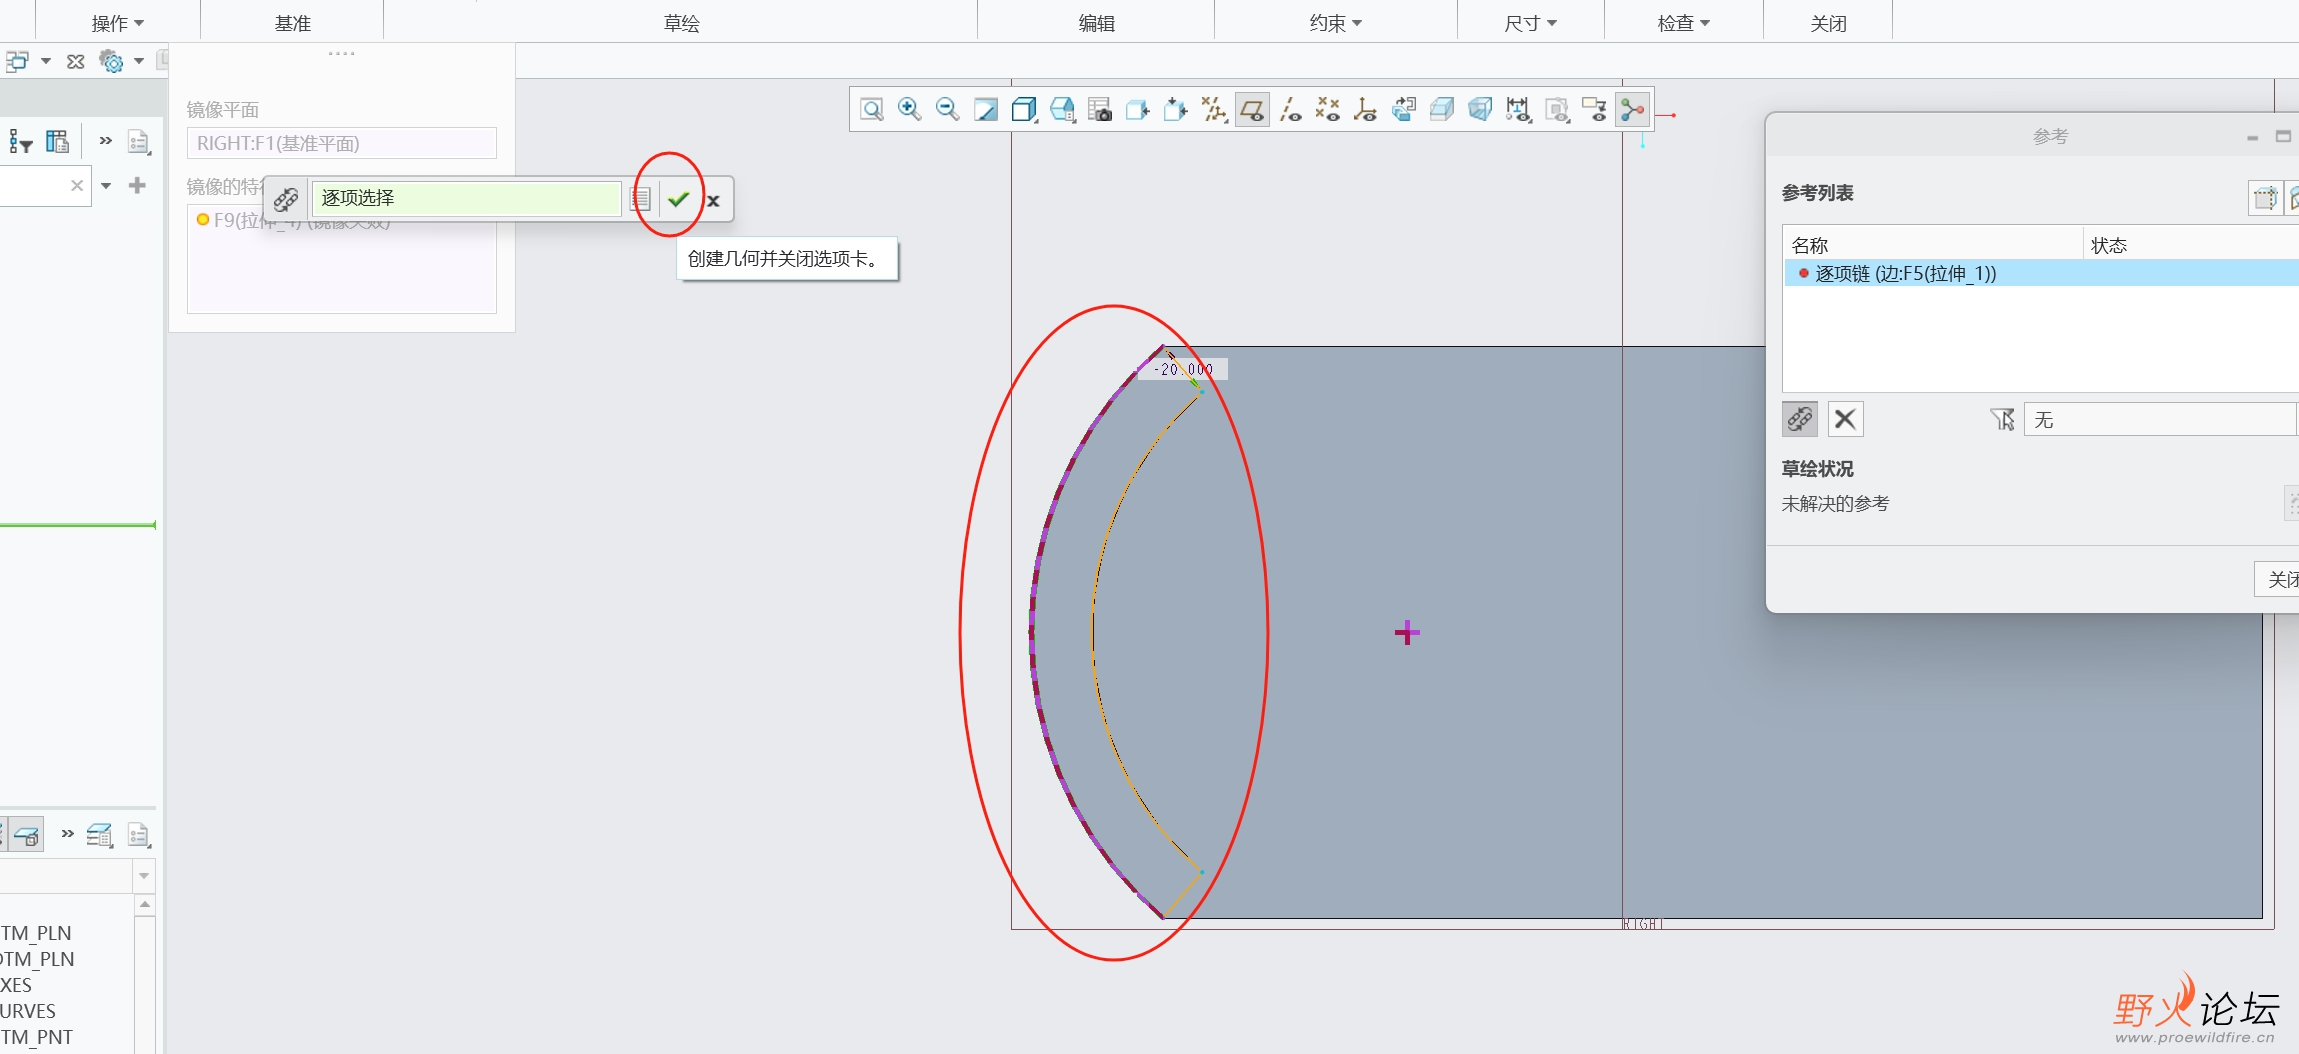The image size is (2299, 1054).
Task: Toggle plane display visibility icon
Action: click(1252, 110)
